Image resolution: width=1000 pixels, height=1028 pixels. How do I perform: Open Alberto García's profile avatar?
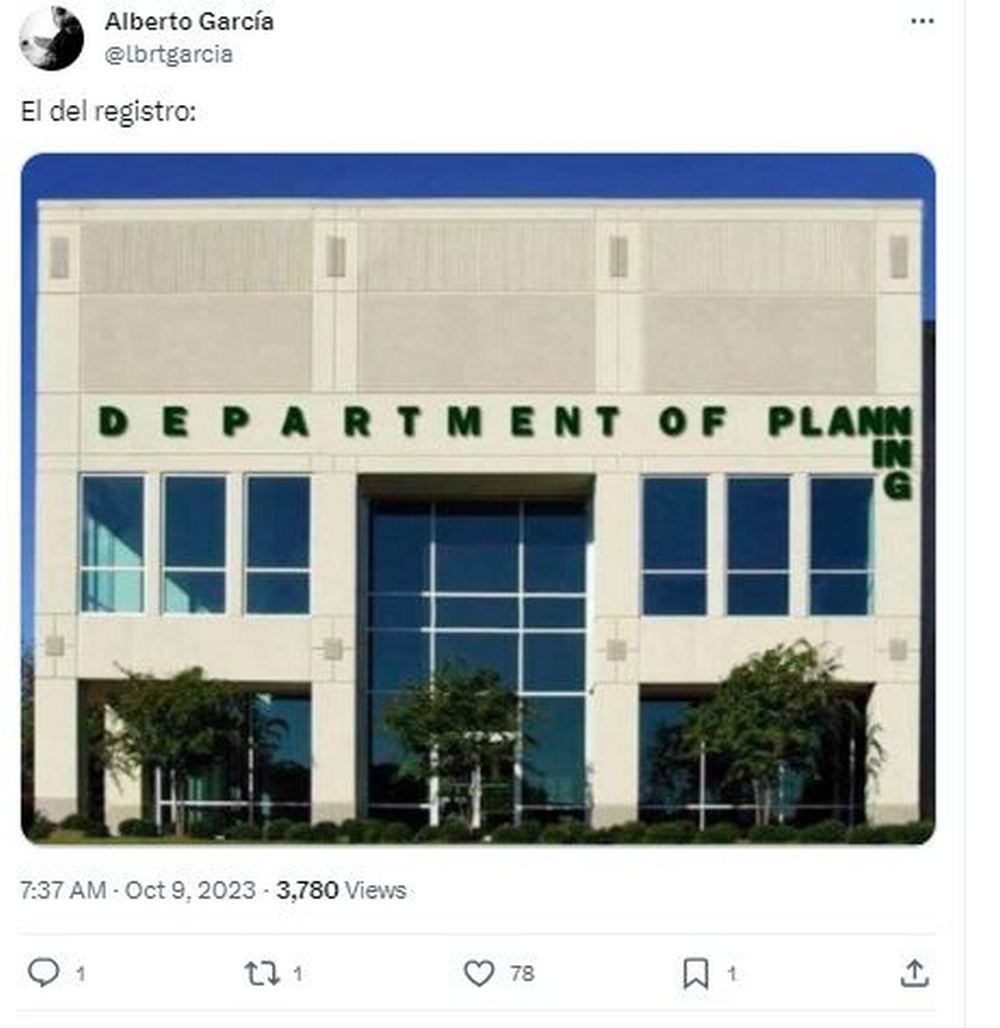[x=51, y=38]
